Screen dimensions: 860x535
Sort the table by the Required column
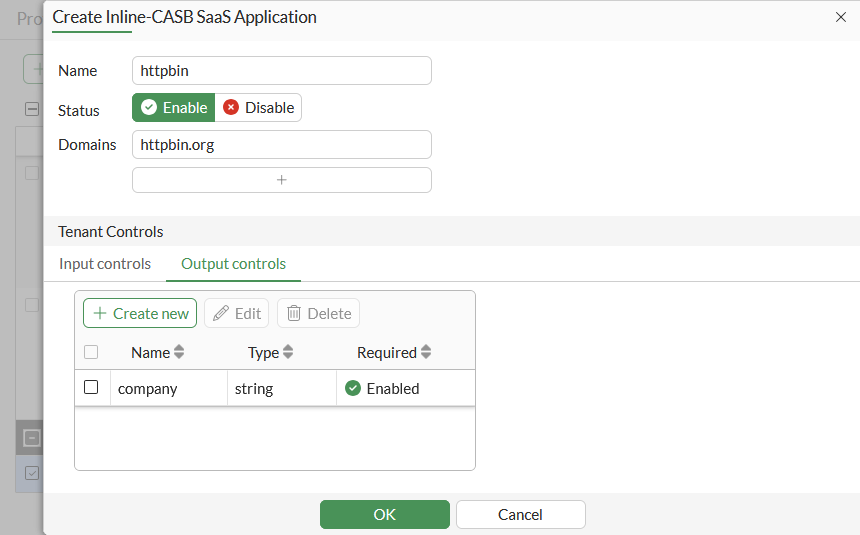(x=394, y=352)
